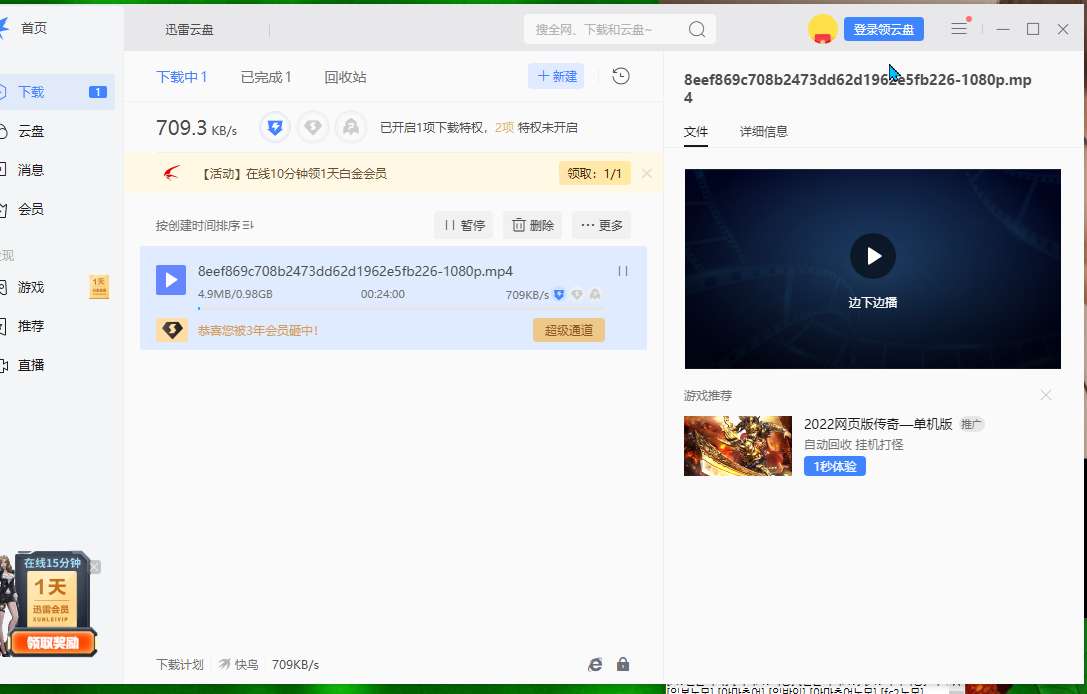The width and height of the screenshot is (1087, 694).
Task: Click the 4.9MB/0.98GB size text
Action: 235,295
